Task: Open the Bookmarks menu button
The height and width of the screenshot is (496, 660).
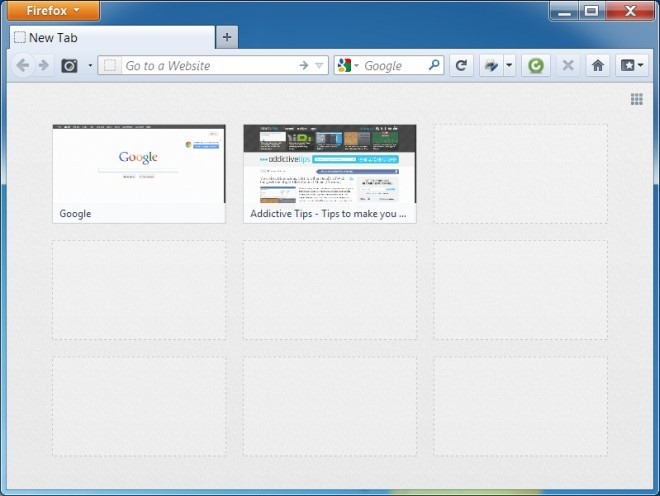Action: pos(632,65)
